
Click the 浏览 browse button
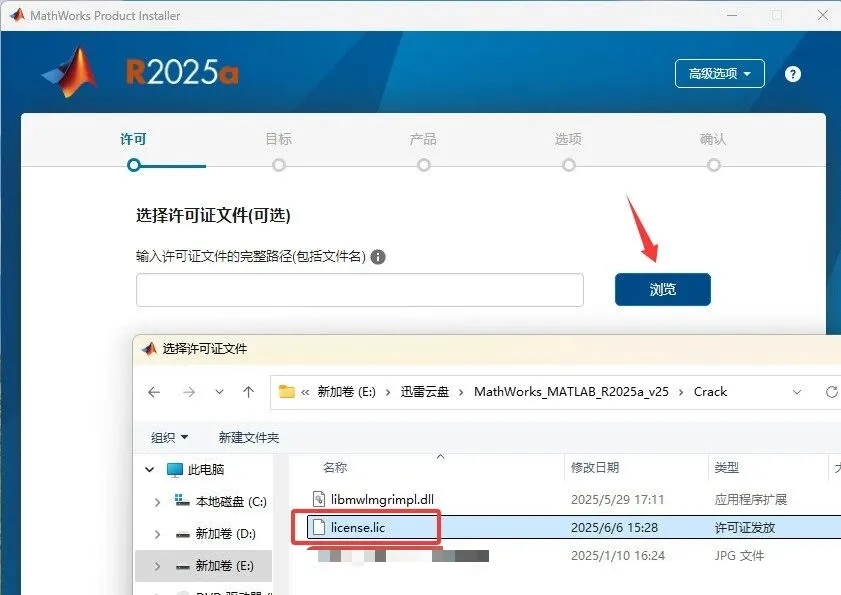pos(662,290)
